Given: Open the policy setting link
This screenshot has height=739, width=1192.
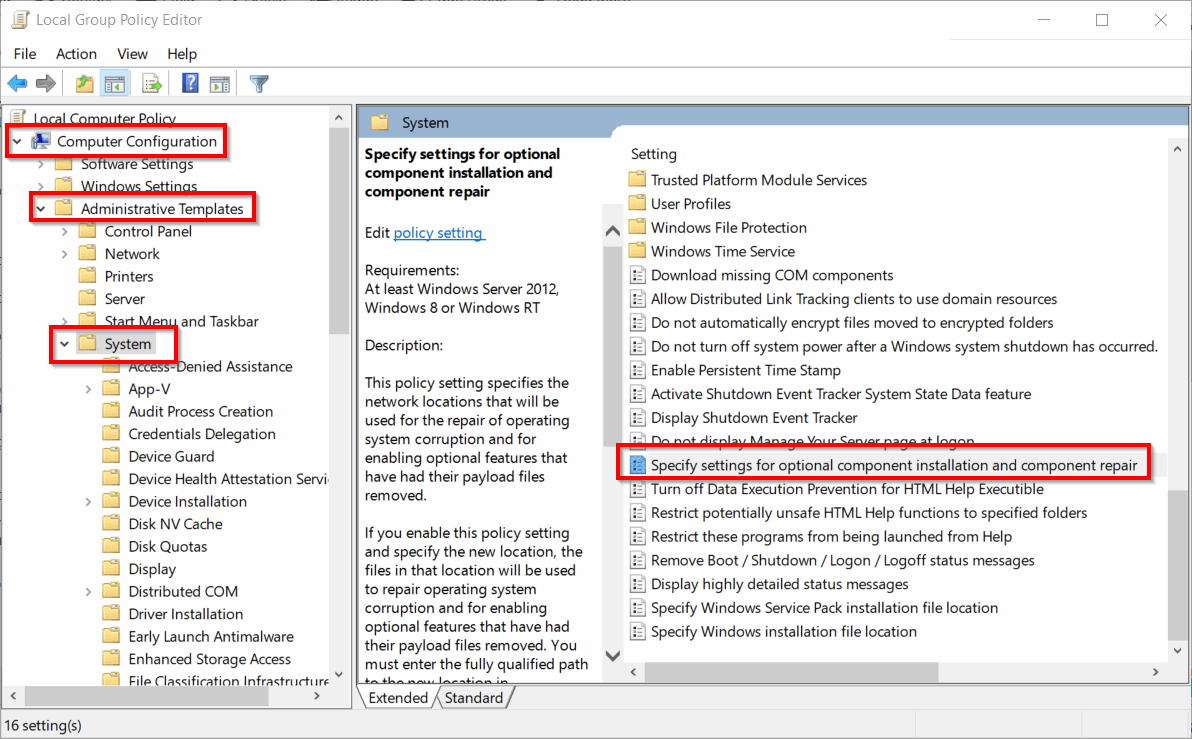Looking at the screenshot, I should 439,233.
